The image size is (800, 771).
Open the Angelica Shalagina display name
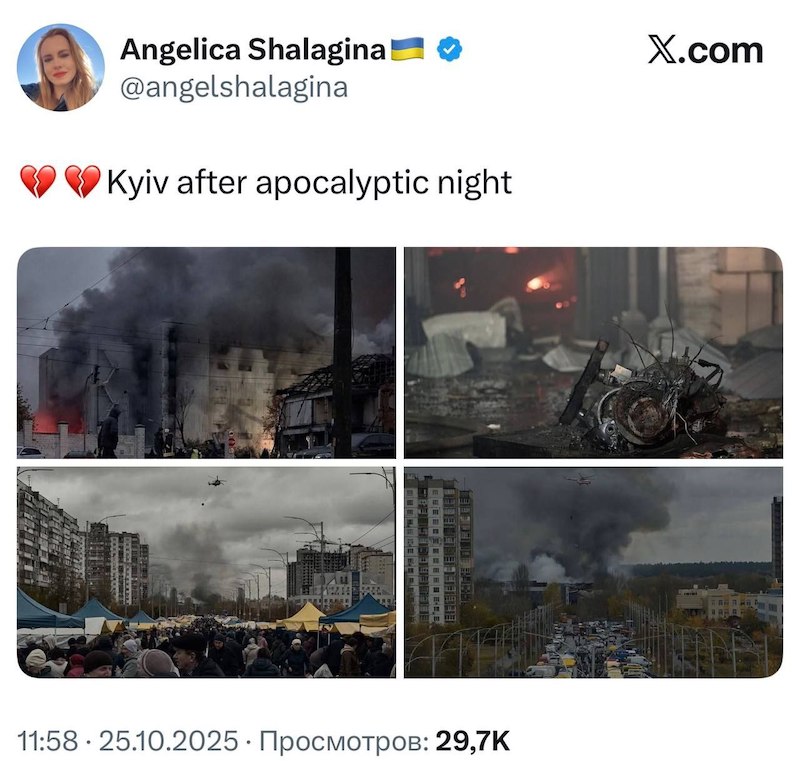253,49
